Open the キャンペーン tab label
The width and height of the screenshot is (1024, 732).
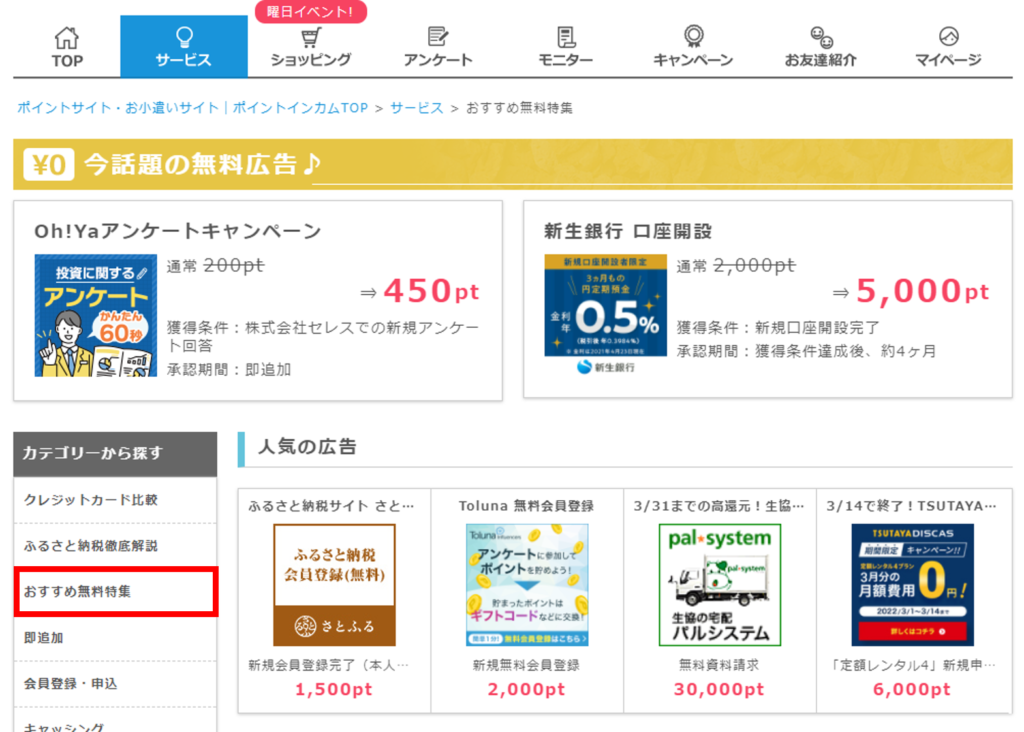[693, 60]
